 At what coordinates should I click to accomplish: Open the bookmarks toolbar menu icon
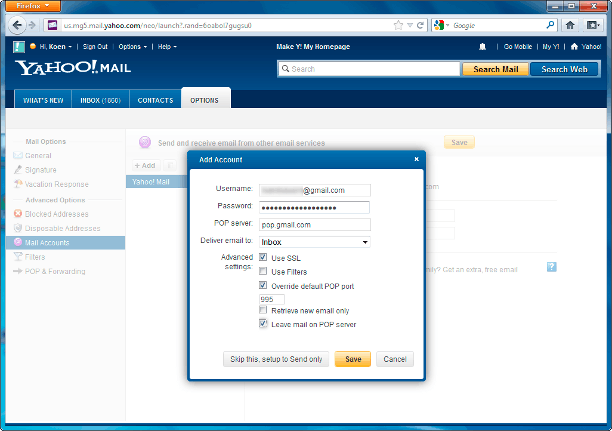593,25
